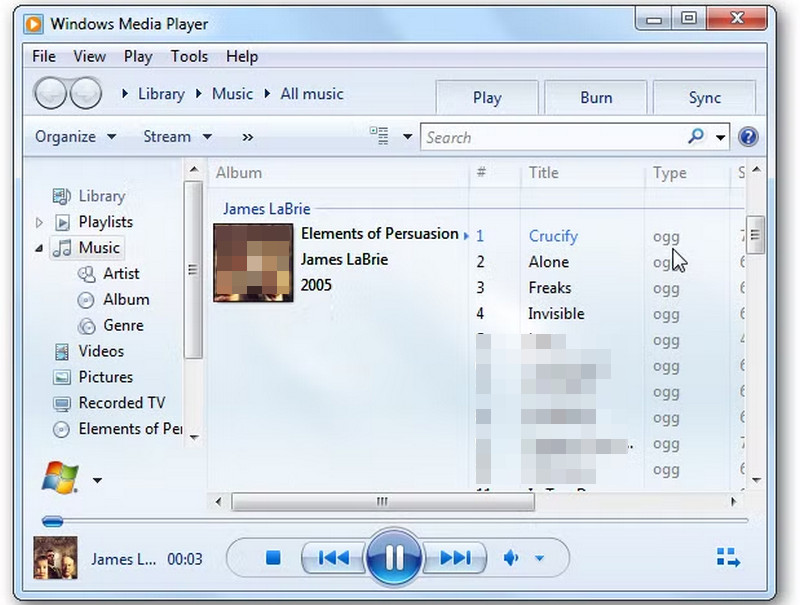
Task: Click the seek bar slider handle
Action: (53, 521)
